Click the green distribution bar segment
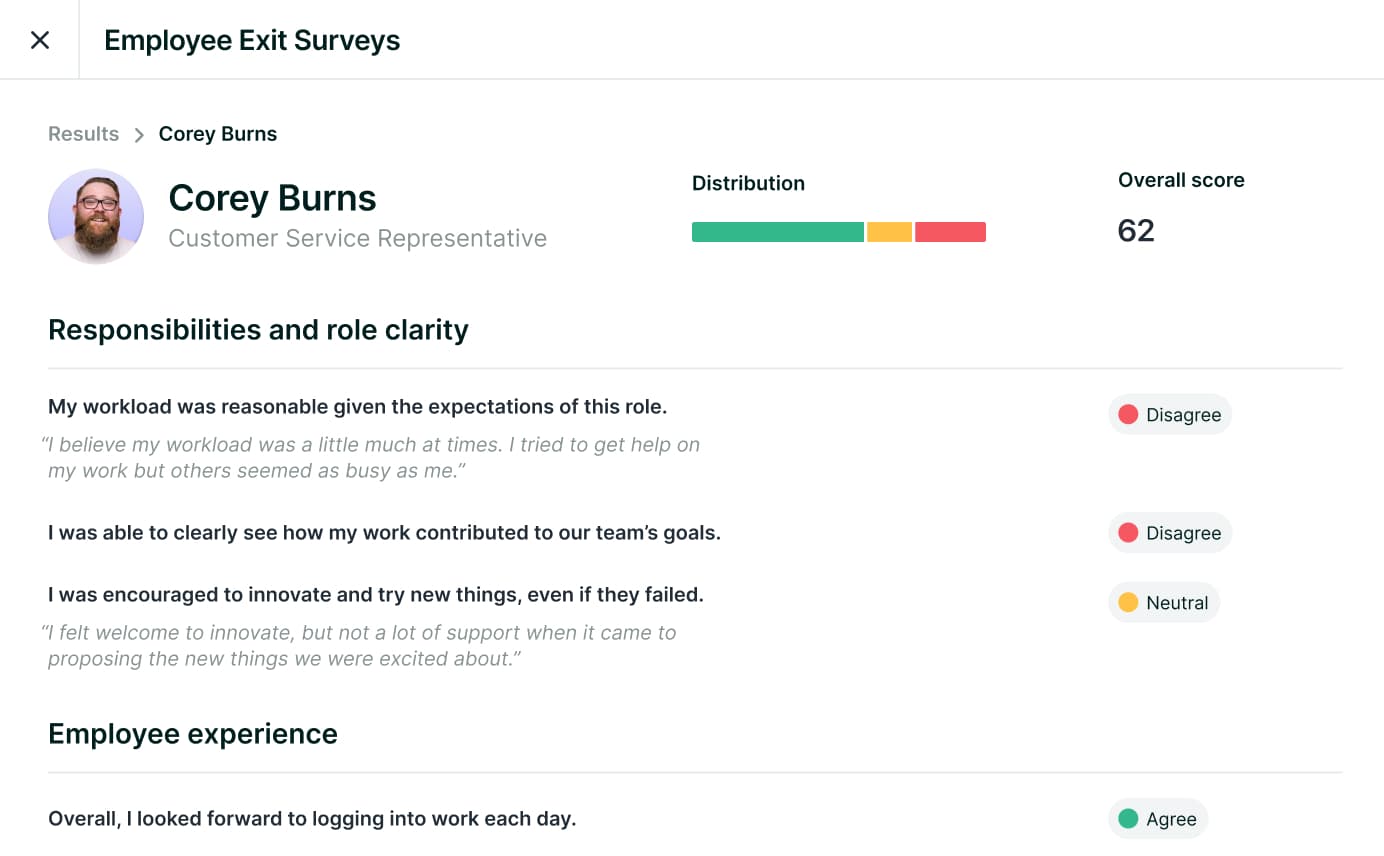The height and width of the screenshot is (856, 1384). (x=777, y=232)
